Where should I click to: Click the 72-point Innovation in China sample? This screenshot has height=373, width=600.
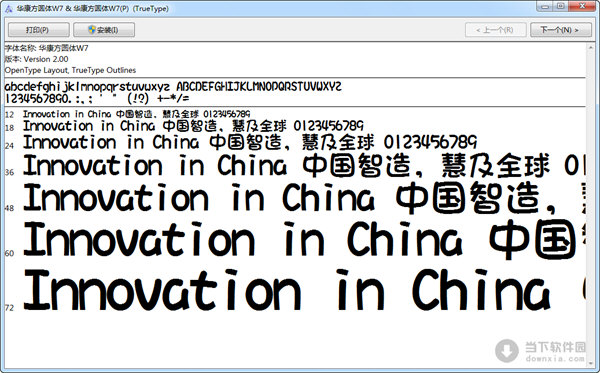click(x=287, y=290)
